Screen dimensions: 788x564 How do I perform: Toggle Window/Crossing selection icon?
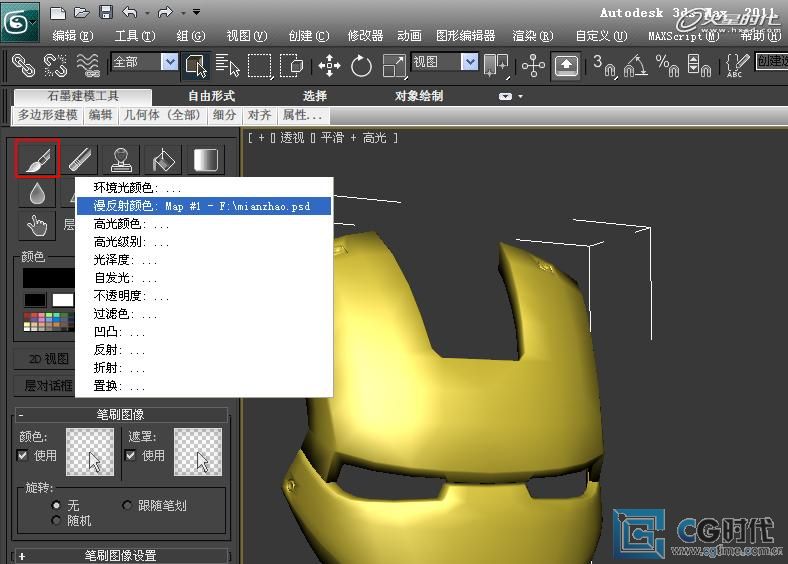click(x=291, y=66)
